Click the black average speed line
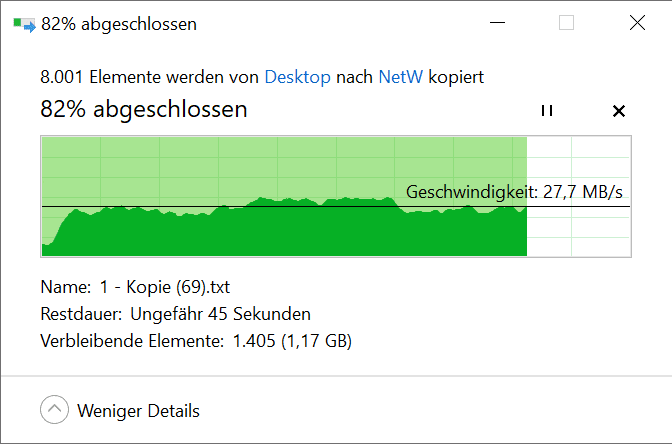Viewport: 672px width, 444px height. coord(336,207)
